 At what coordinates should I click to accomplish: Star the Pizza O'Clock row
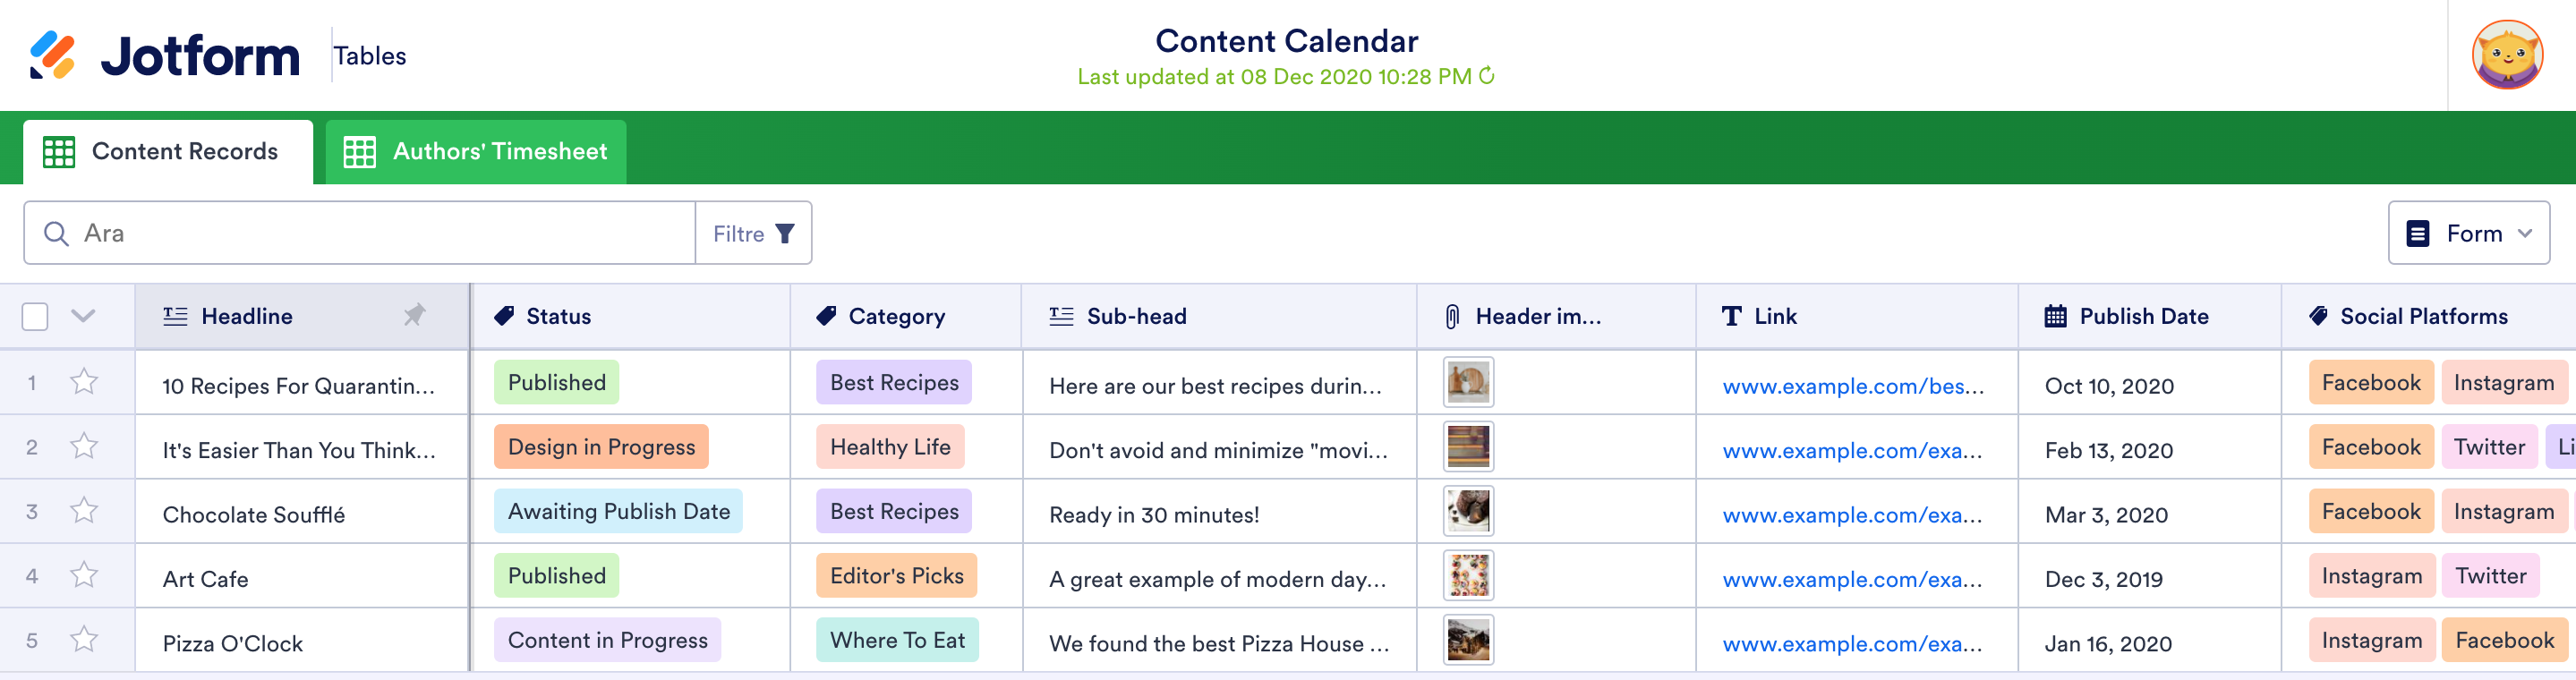[x=84, y=640]
